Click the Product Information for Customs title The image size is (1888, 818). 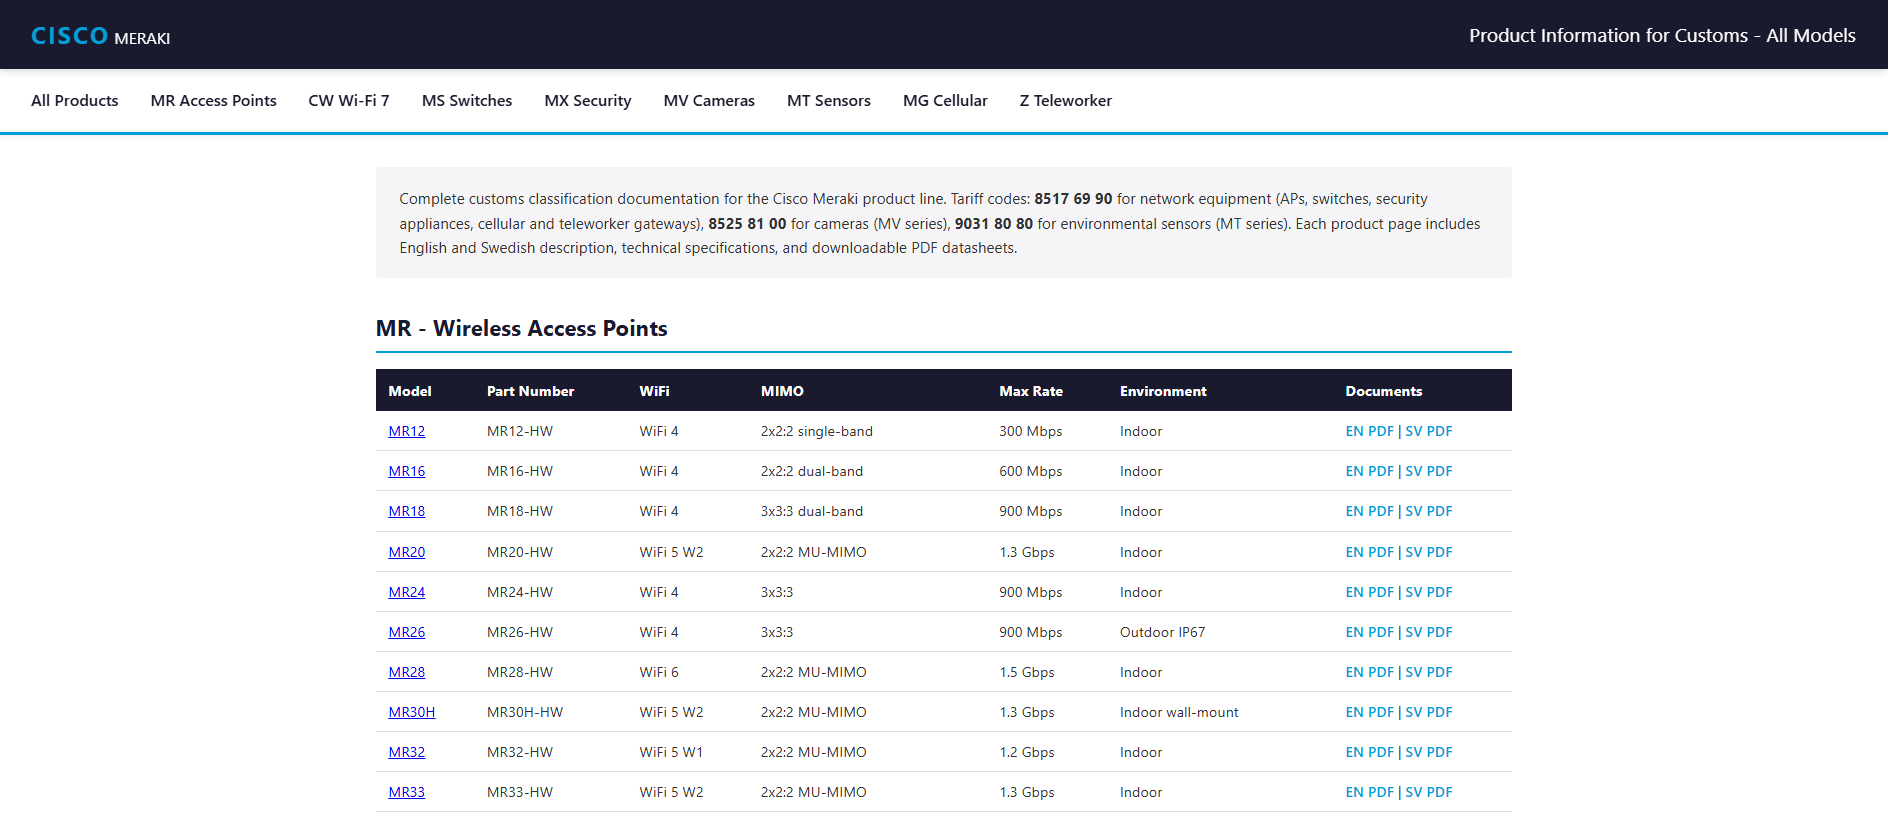(1662, 36)
